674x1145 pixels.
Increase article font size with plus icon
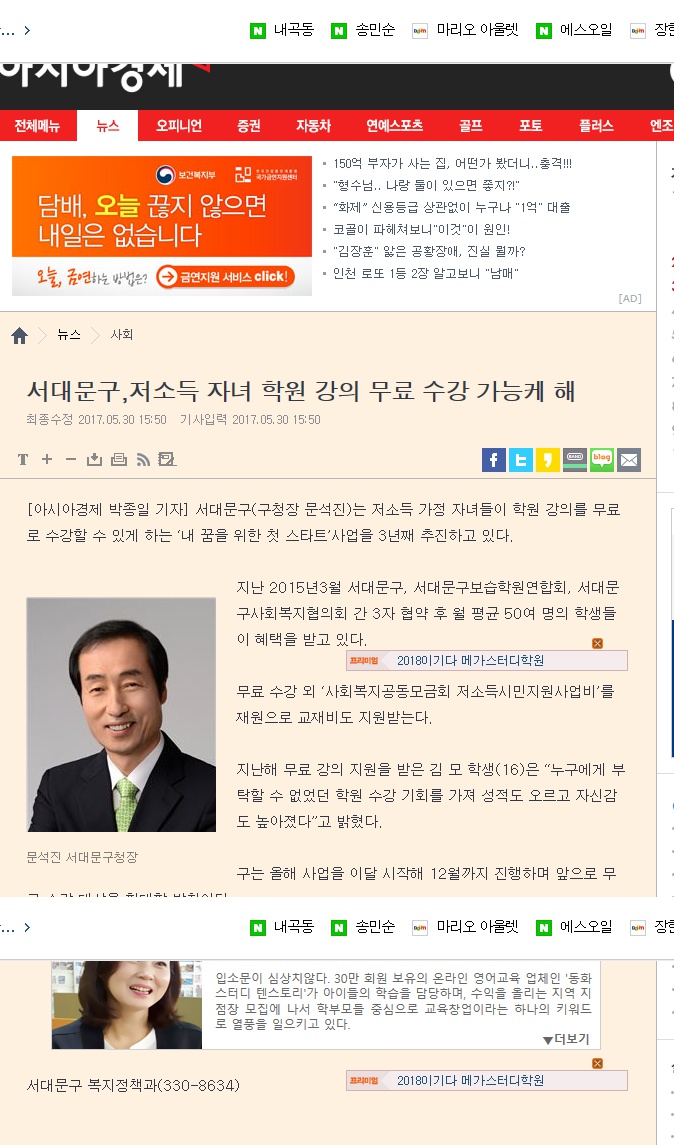pos(47,459)
